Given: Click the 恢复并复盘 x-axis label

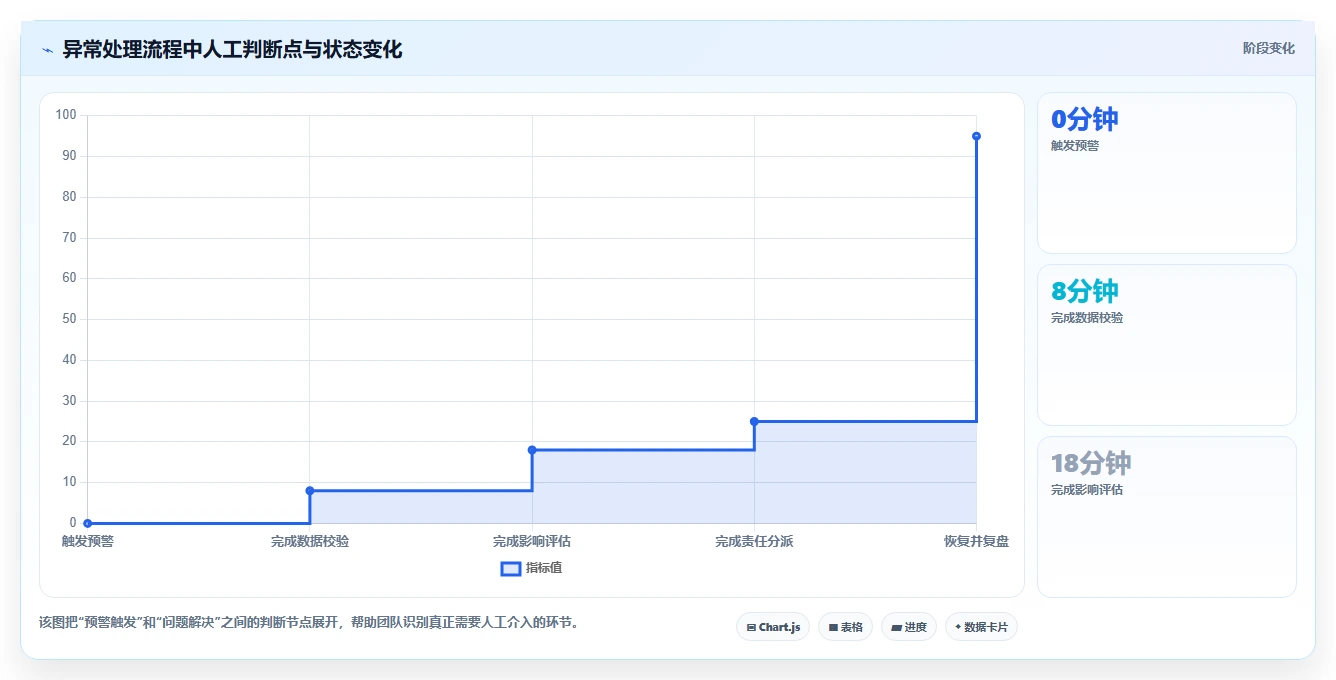Looking at the screenshot, I should coord(976,541).
